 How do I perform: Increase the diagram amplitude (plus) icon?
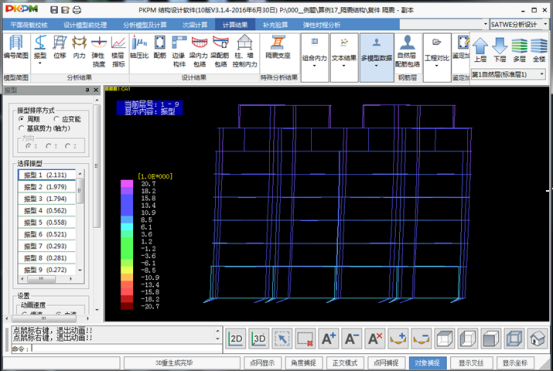coord(398,339)
